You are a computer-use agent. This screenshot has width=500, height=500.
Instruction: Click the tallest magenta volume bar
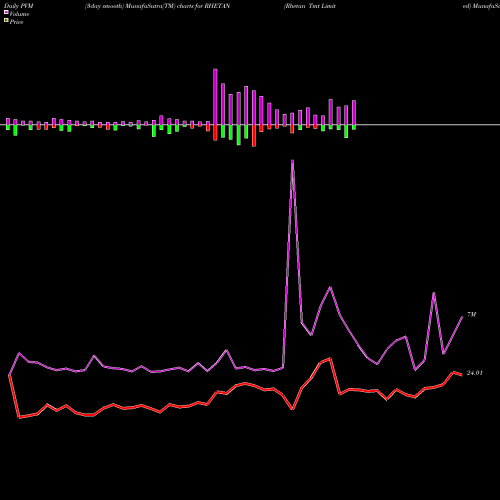(x=215, y=97)
